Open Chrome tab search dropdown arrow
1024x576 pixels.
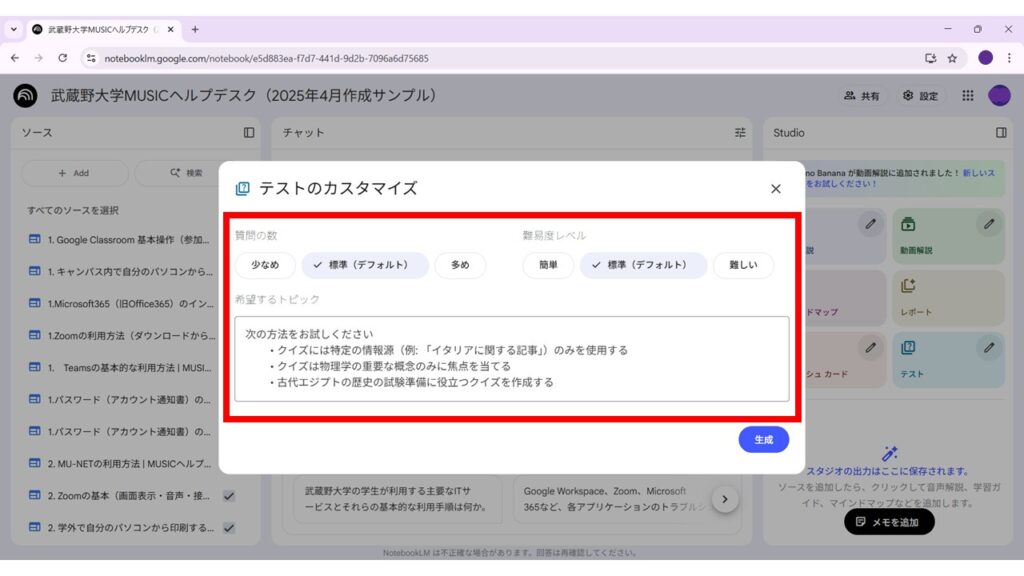tap(14, 29)
